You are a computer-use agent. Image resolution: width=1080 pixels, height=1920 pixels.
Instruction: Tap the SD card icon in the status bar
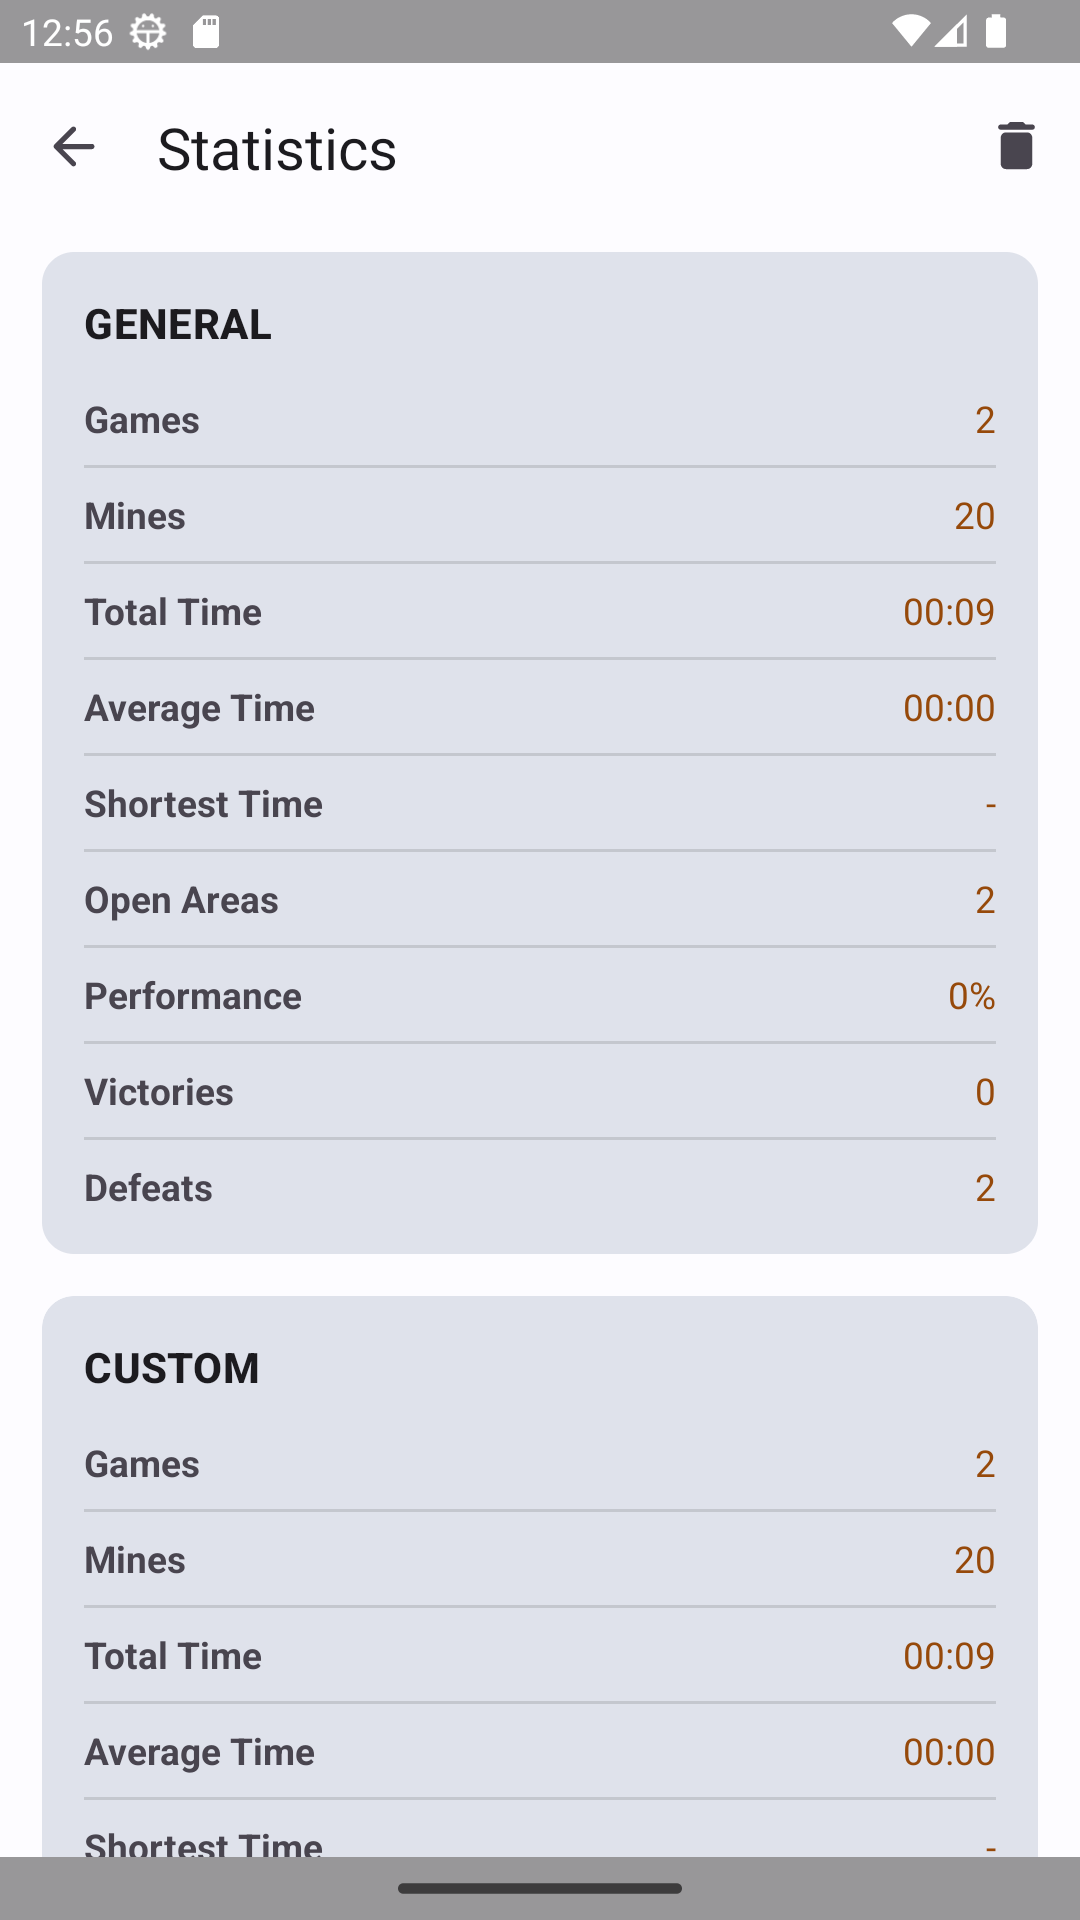click(x=206, y=32)
